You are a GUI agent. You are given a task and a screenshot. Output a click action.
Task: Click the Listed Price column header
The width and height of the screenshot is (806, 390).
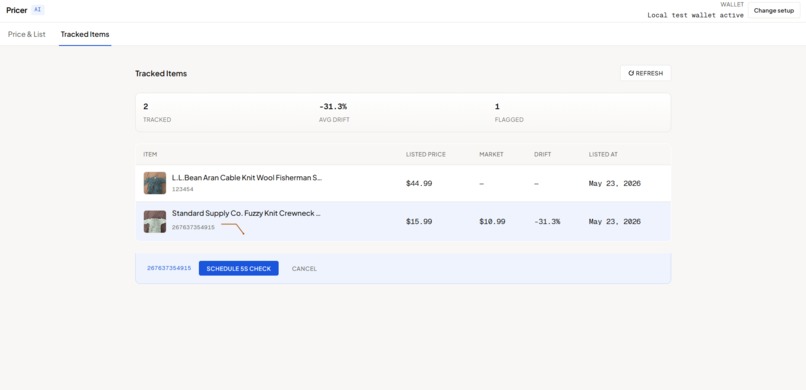click(x=426, y=154)
